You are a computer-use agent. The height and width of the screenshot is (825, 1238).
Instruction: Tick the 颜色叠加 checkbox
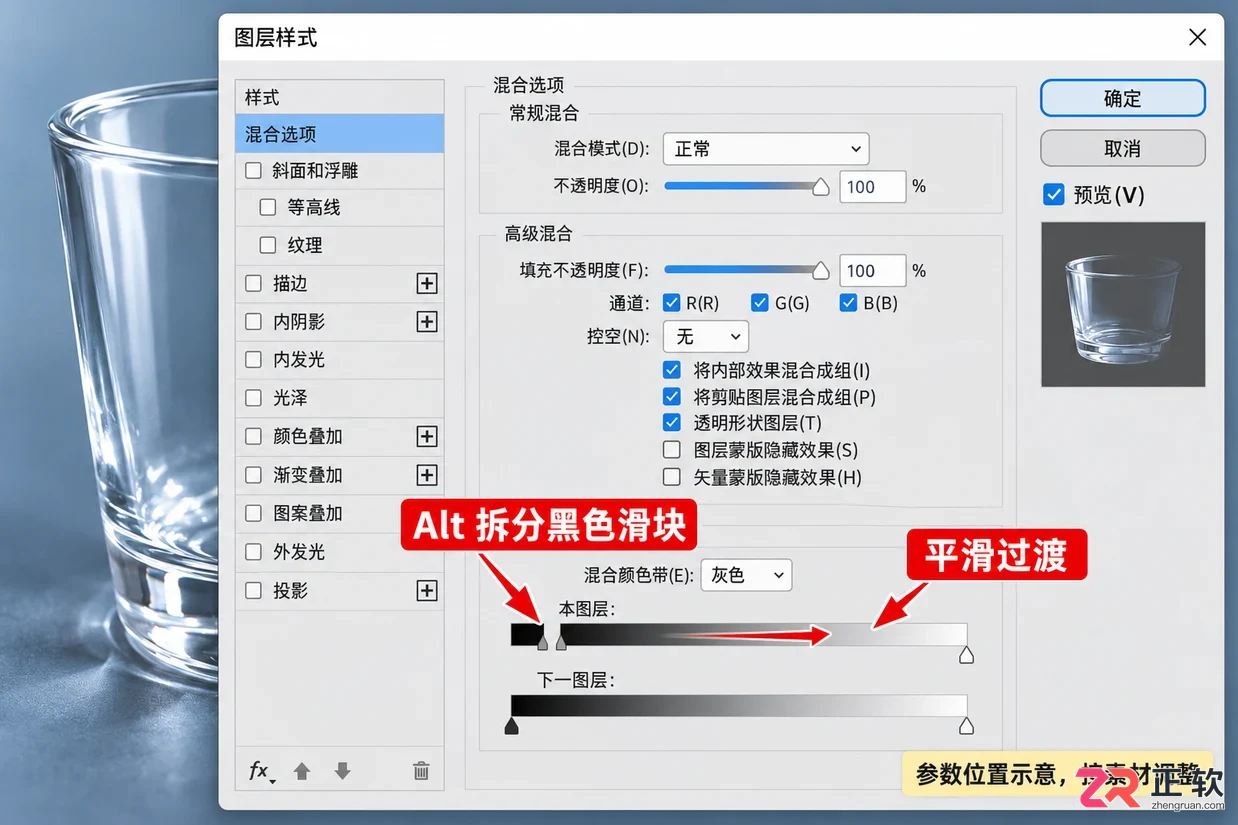pos(253,437)
